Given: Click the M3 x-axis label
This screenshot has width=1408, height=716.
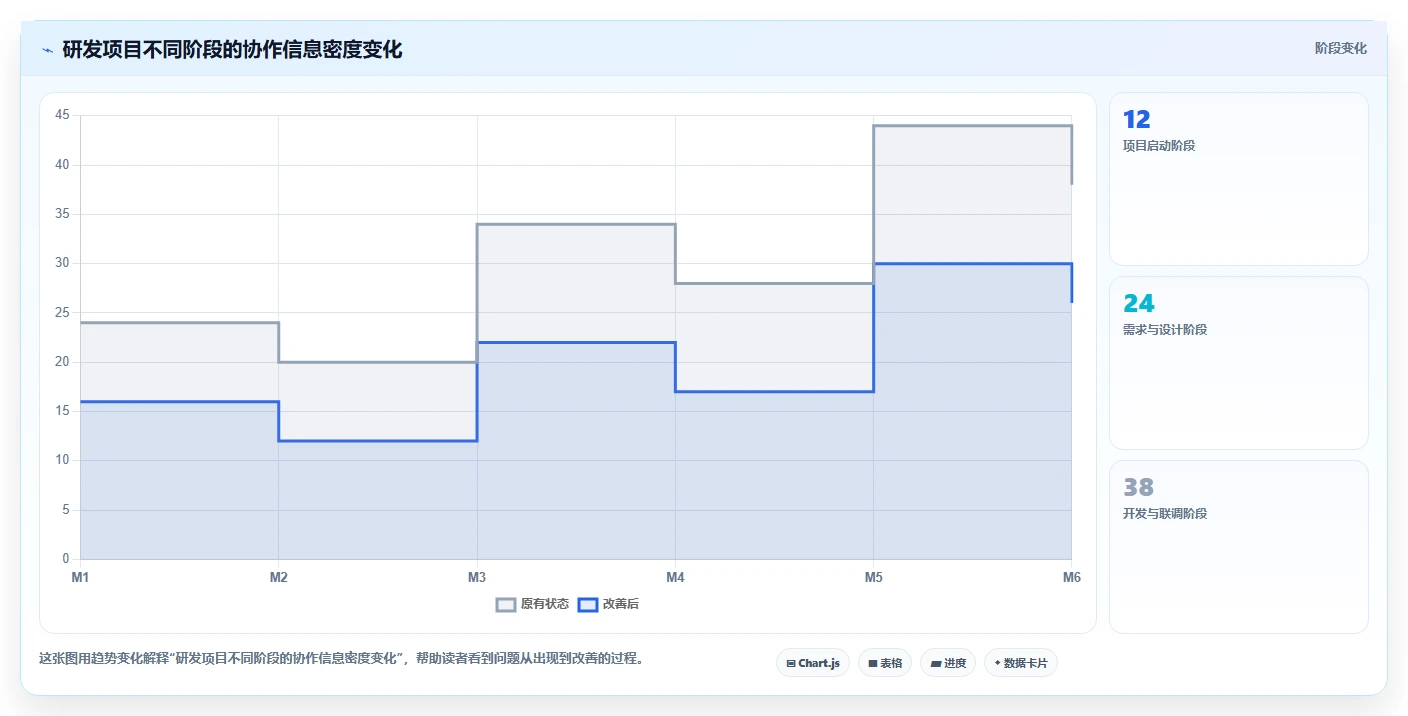Looking at the screenshot, I should (x=477, y=577).
